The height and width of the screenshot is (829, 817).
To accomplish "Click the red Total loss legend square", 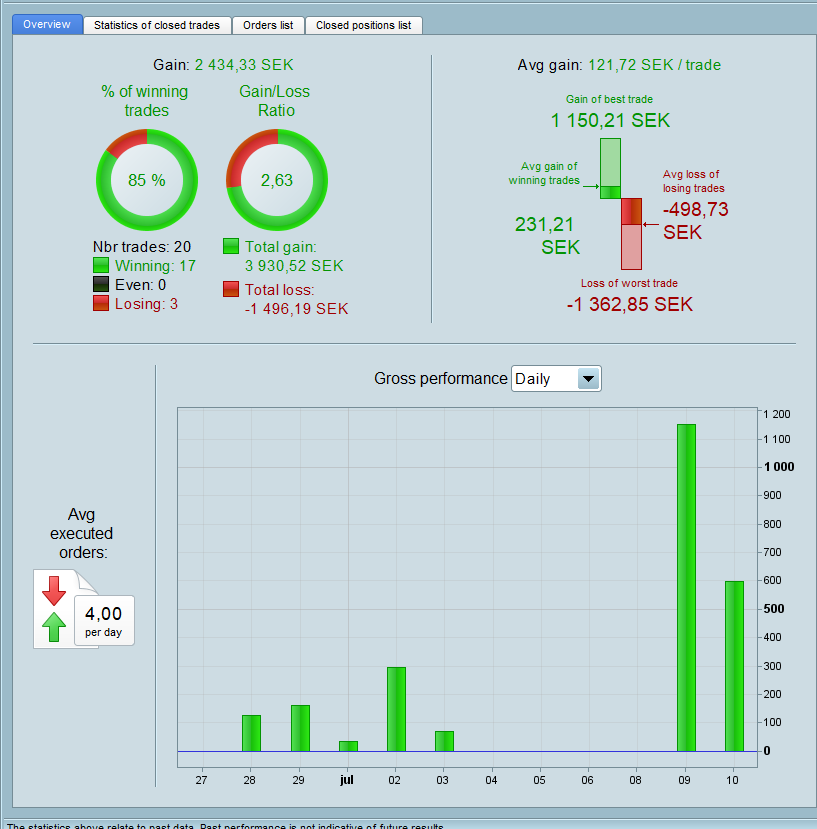I will [x=231, y=289].
